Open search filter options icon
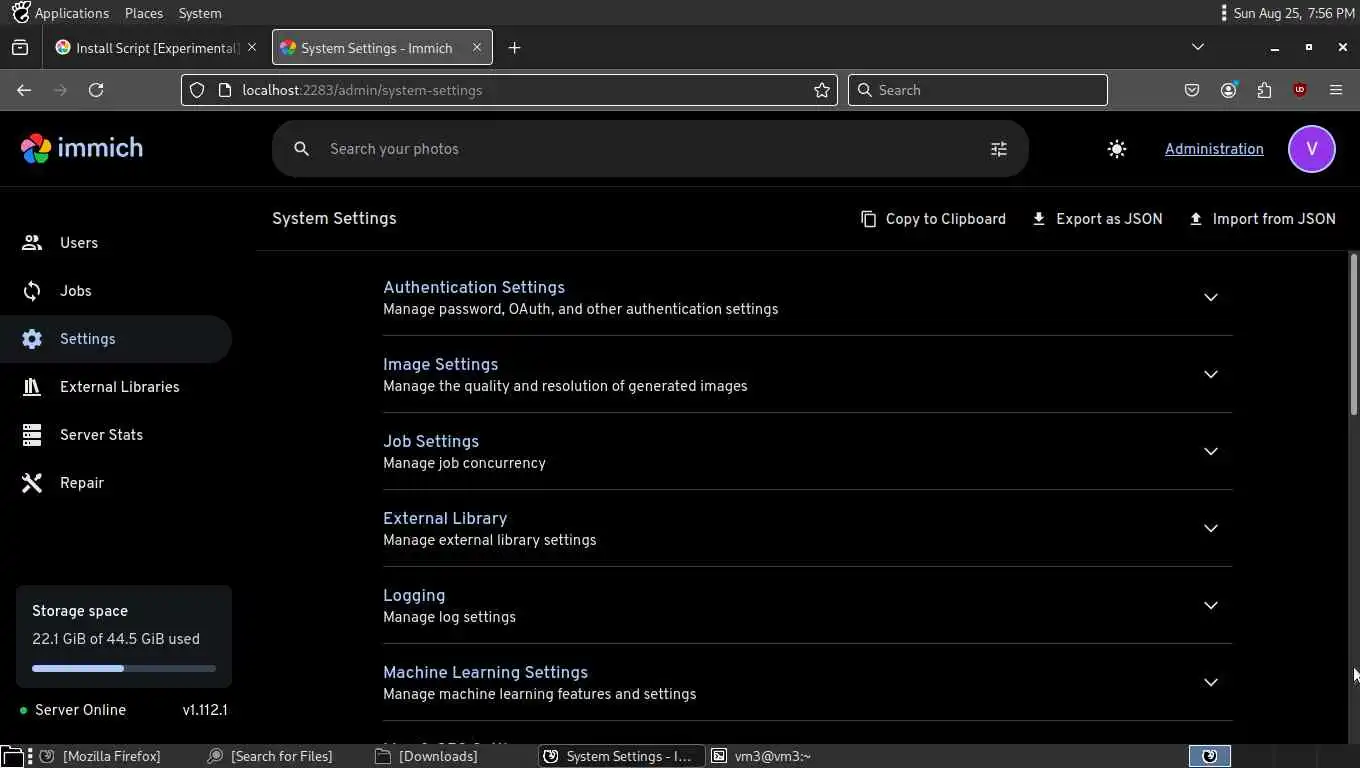The height and width of the screenshot is (768, 1360). [998, 149]
